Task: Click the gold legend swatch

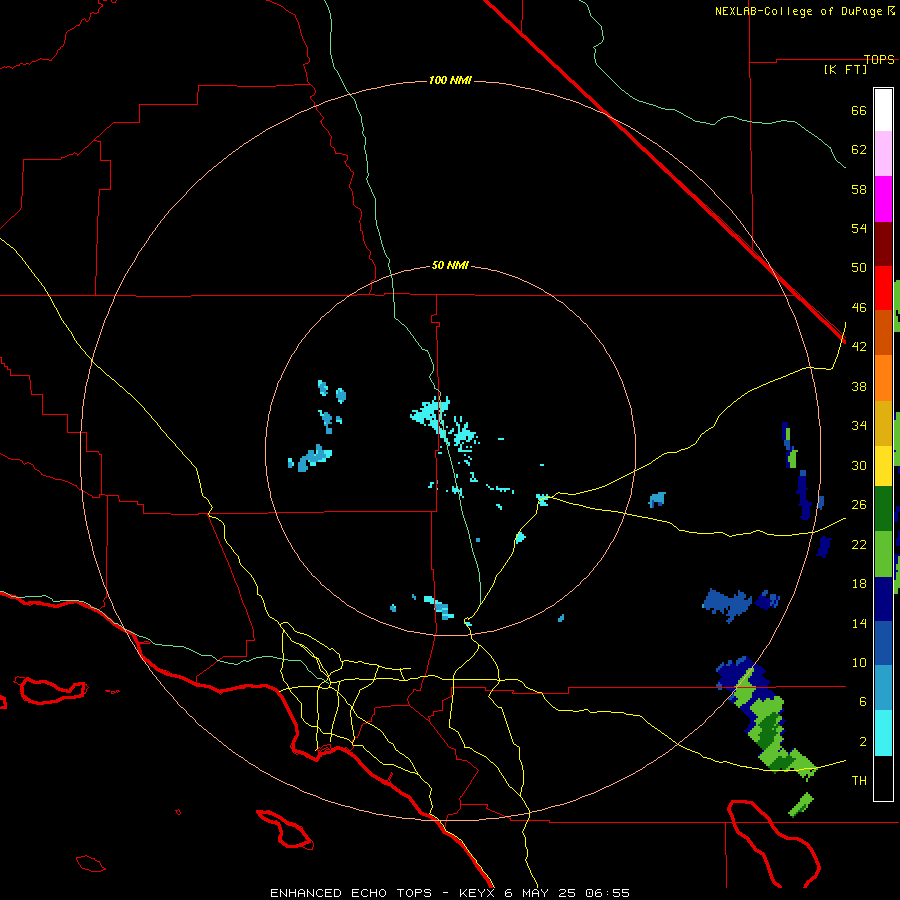Action: tap(883, 423)
